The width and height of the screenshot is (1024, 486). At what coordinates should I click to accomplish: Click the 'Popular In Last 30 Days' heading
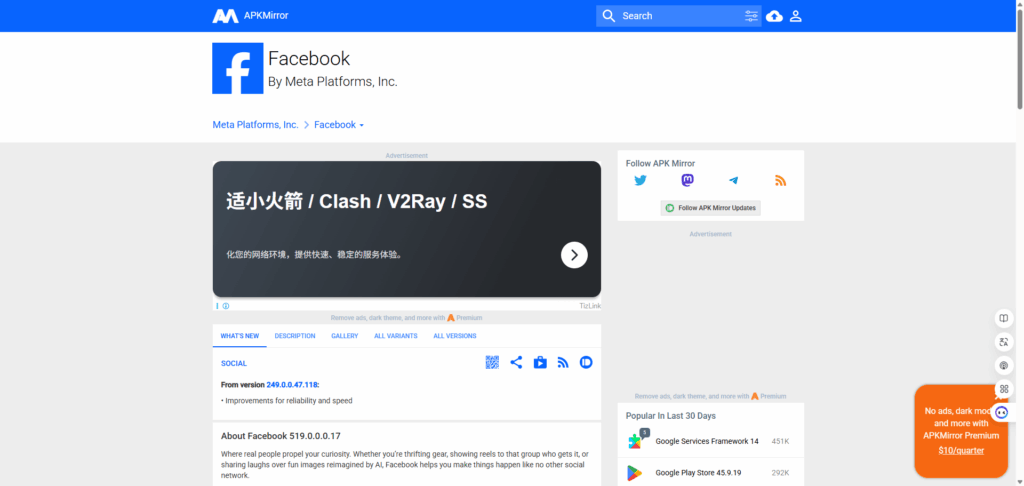pyautogui.click(x=671, y=415)
